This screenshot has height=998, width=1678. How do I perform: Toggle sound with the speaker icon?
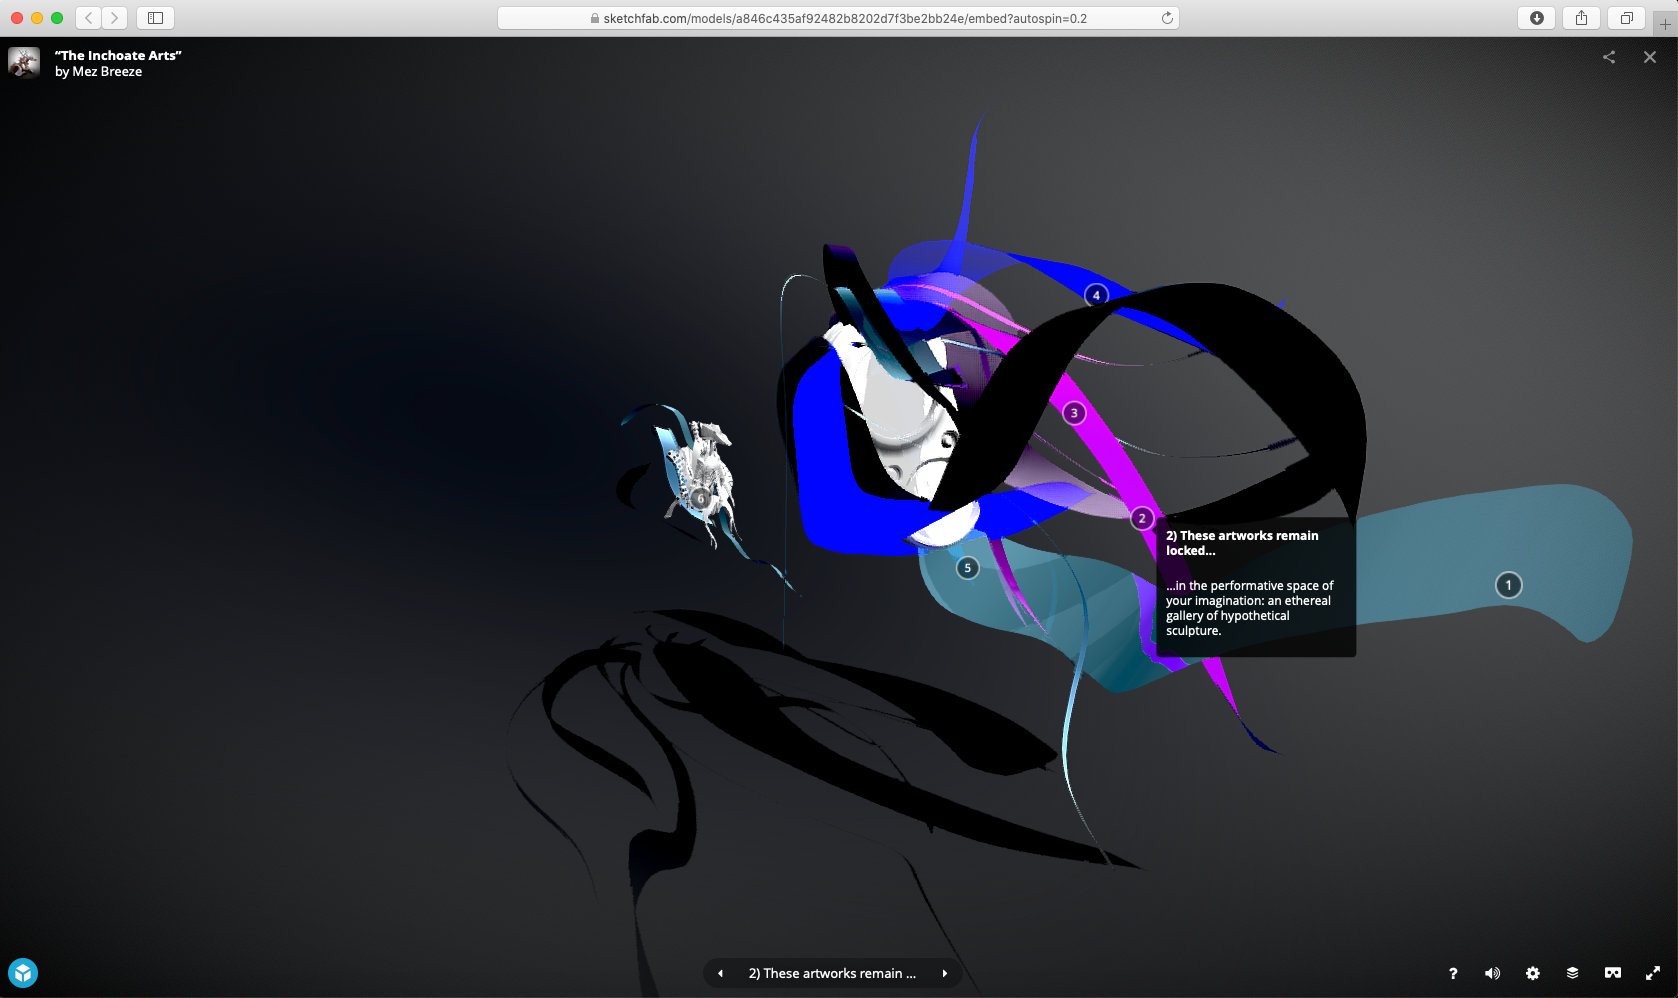1492,973
